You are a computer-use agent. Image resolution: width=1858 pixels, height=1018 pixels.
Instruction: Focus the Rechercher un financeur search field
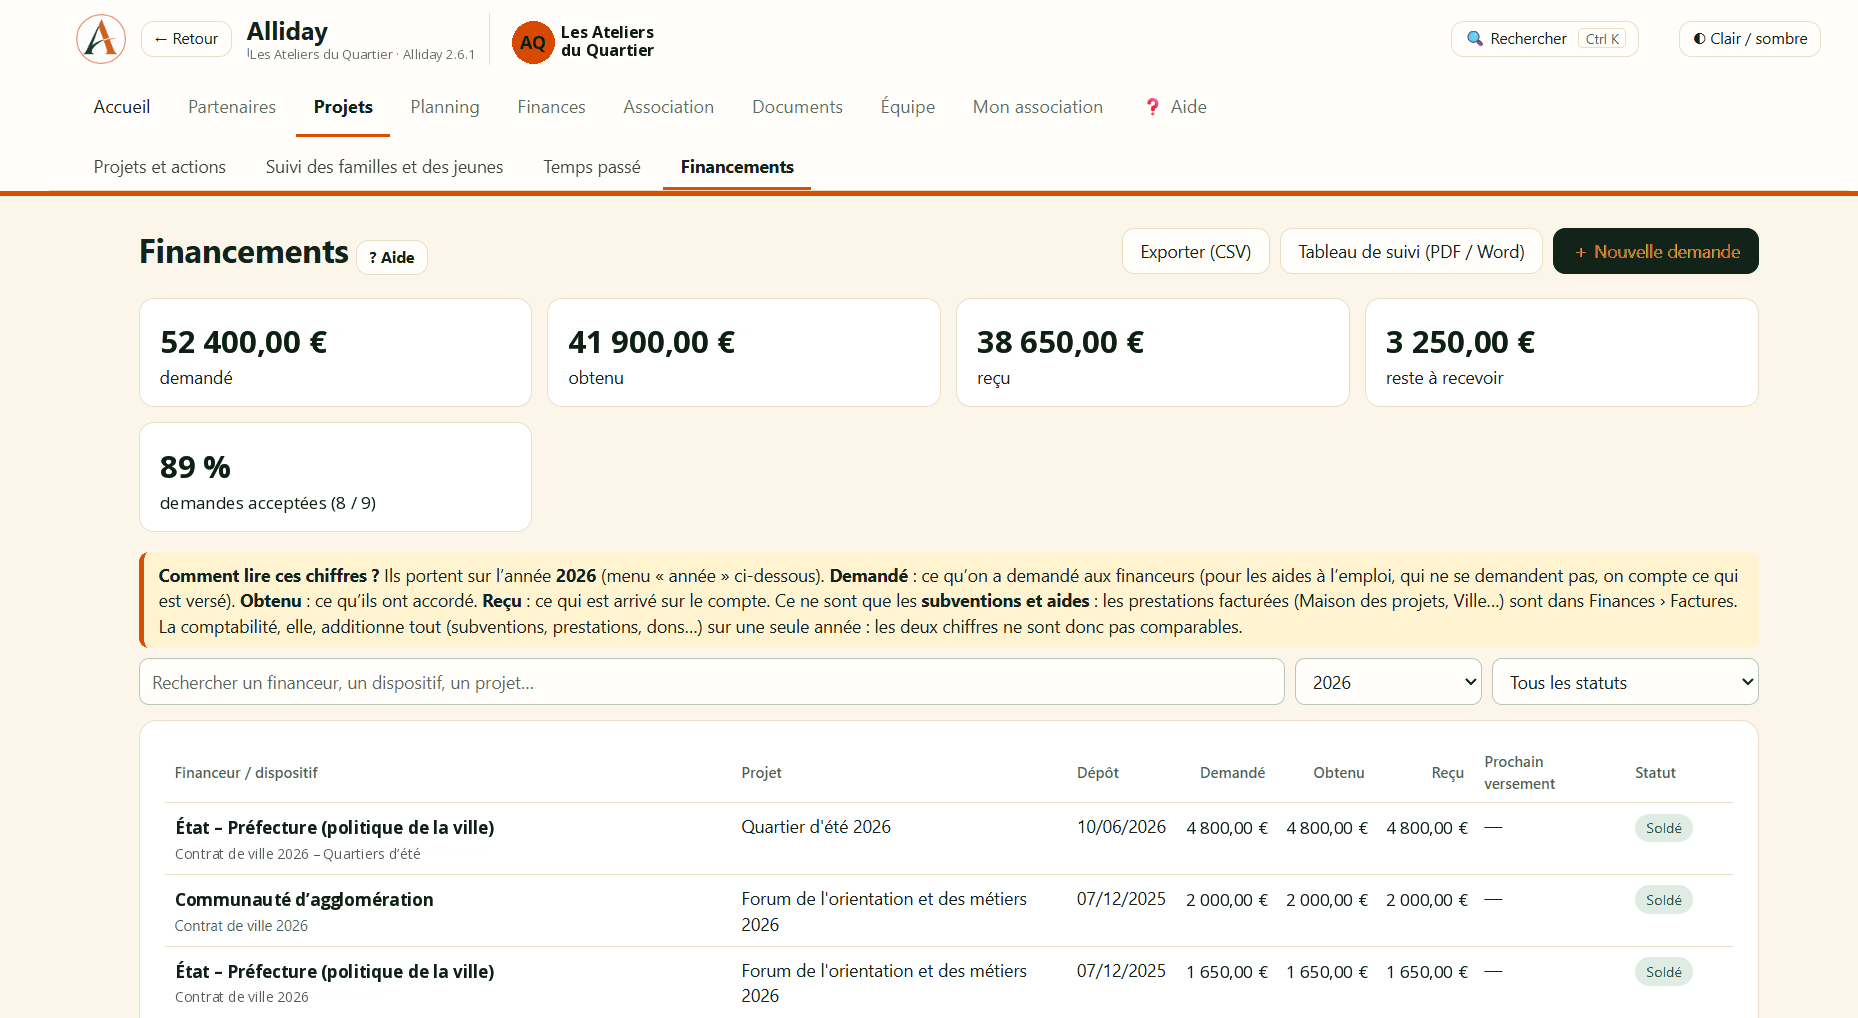point(712,682)
